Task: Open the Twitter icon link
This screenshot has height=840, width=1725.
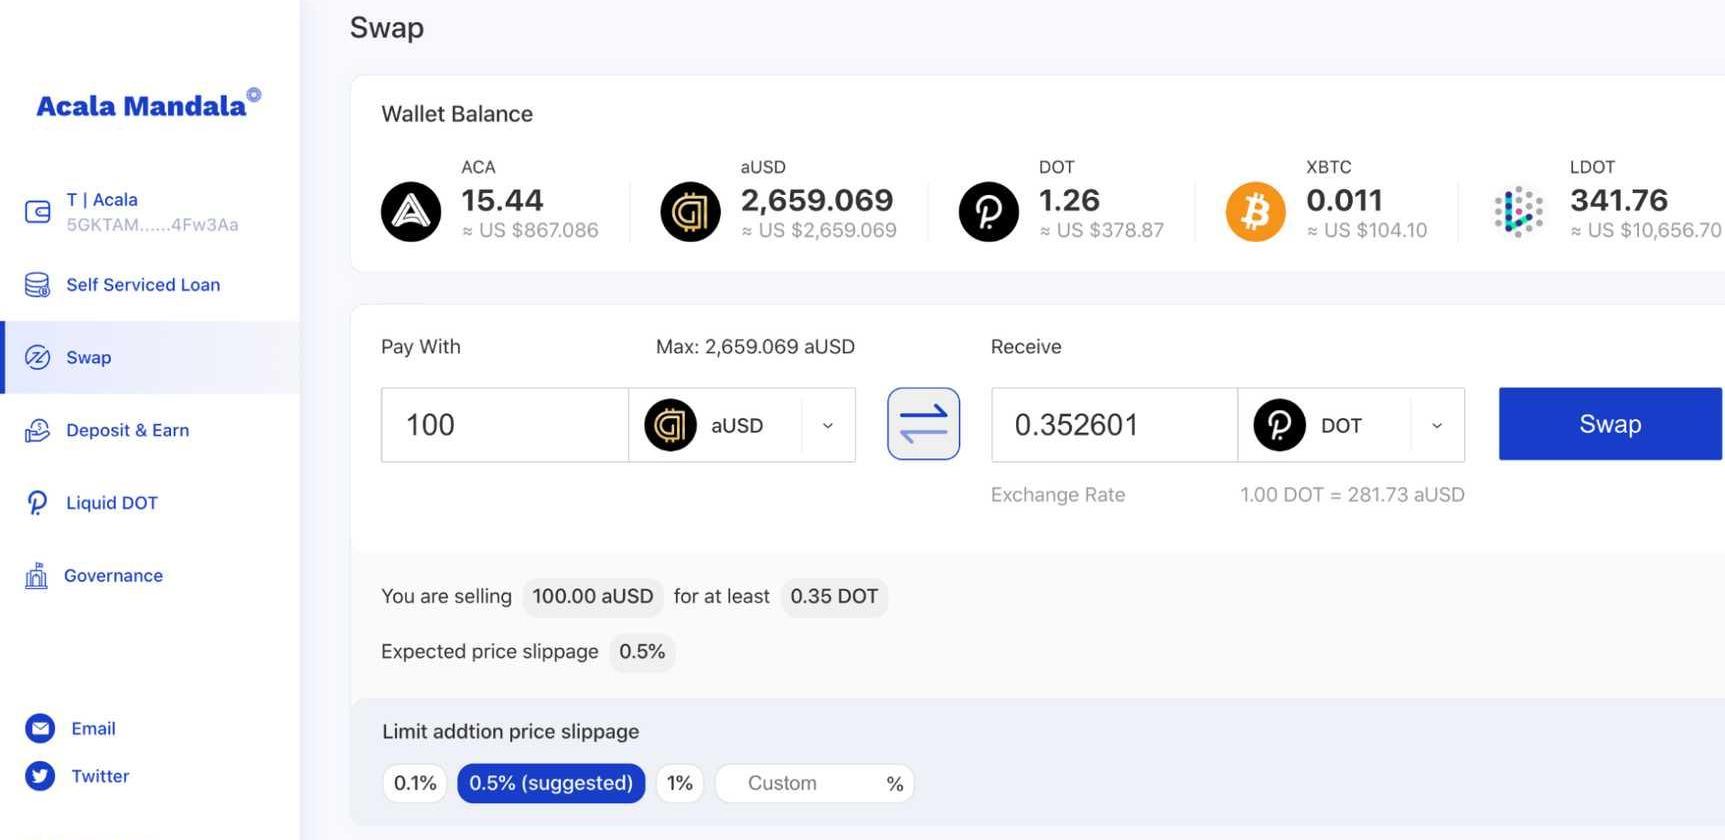Action: (40, 776)
